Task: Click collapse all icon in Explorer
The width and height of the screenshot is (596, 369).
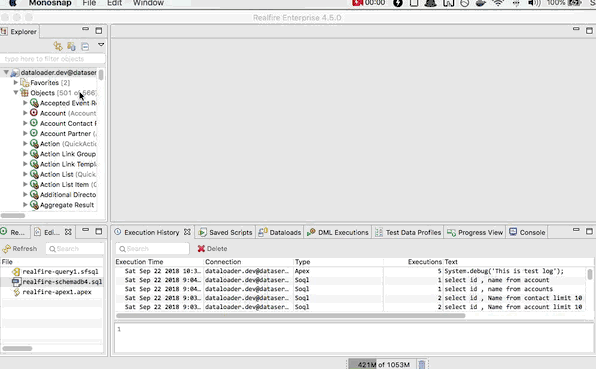Action: pos(85,46)
